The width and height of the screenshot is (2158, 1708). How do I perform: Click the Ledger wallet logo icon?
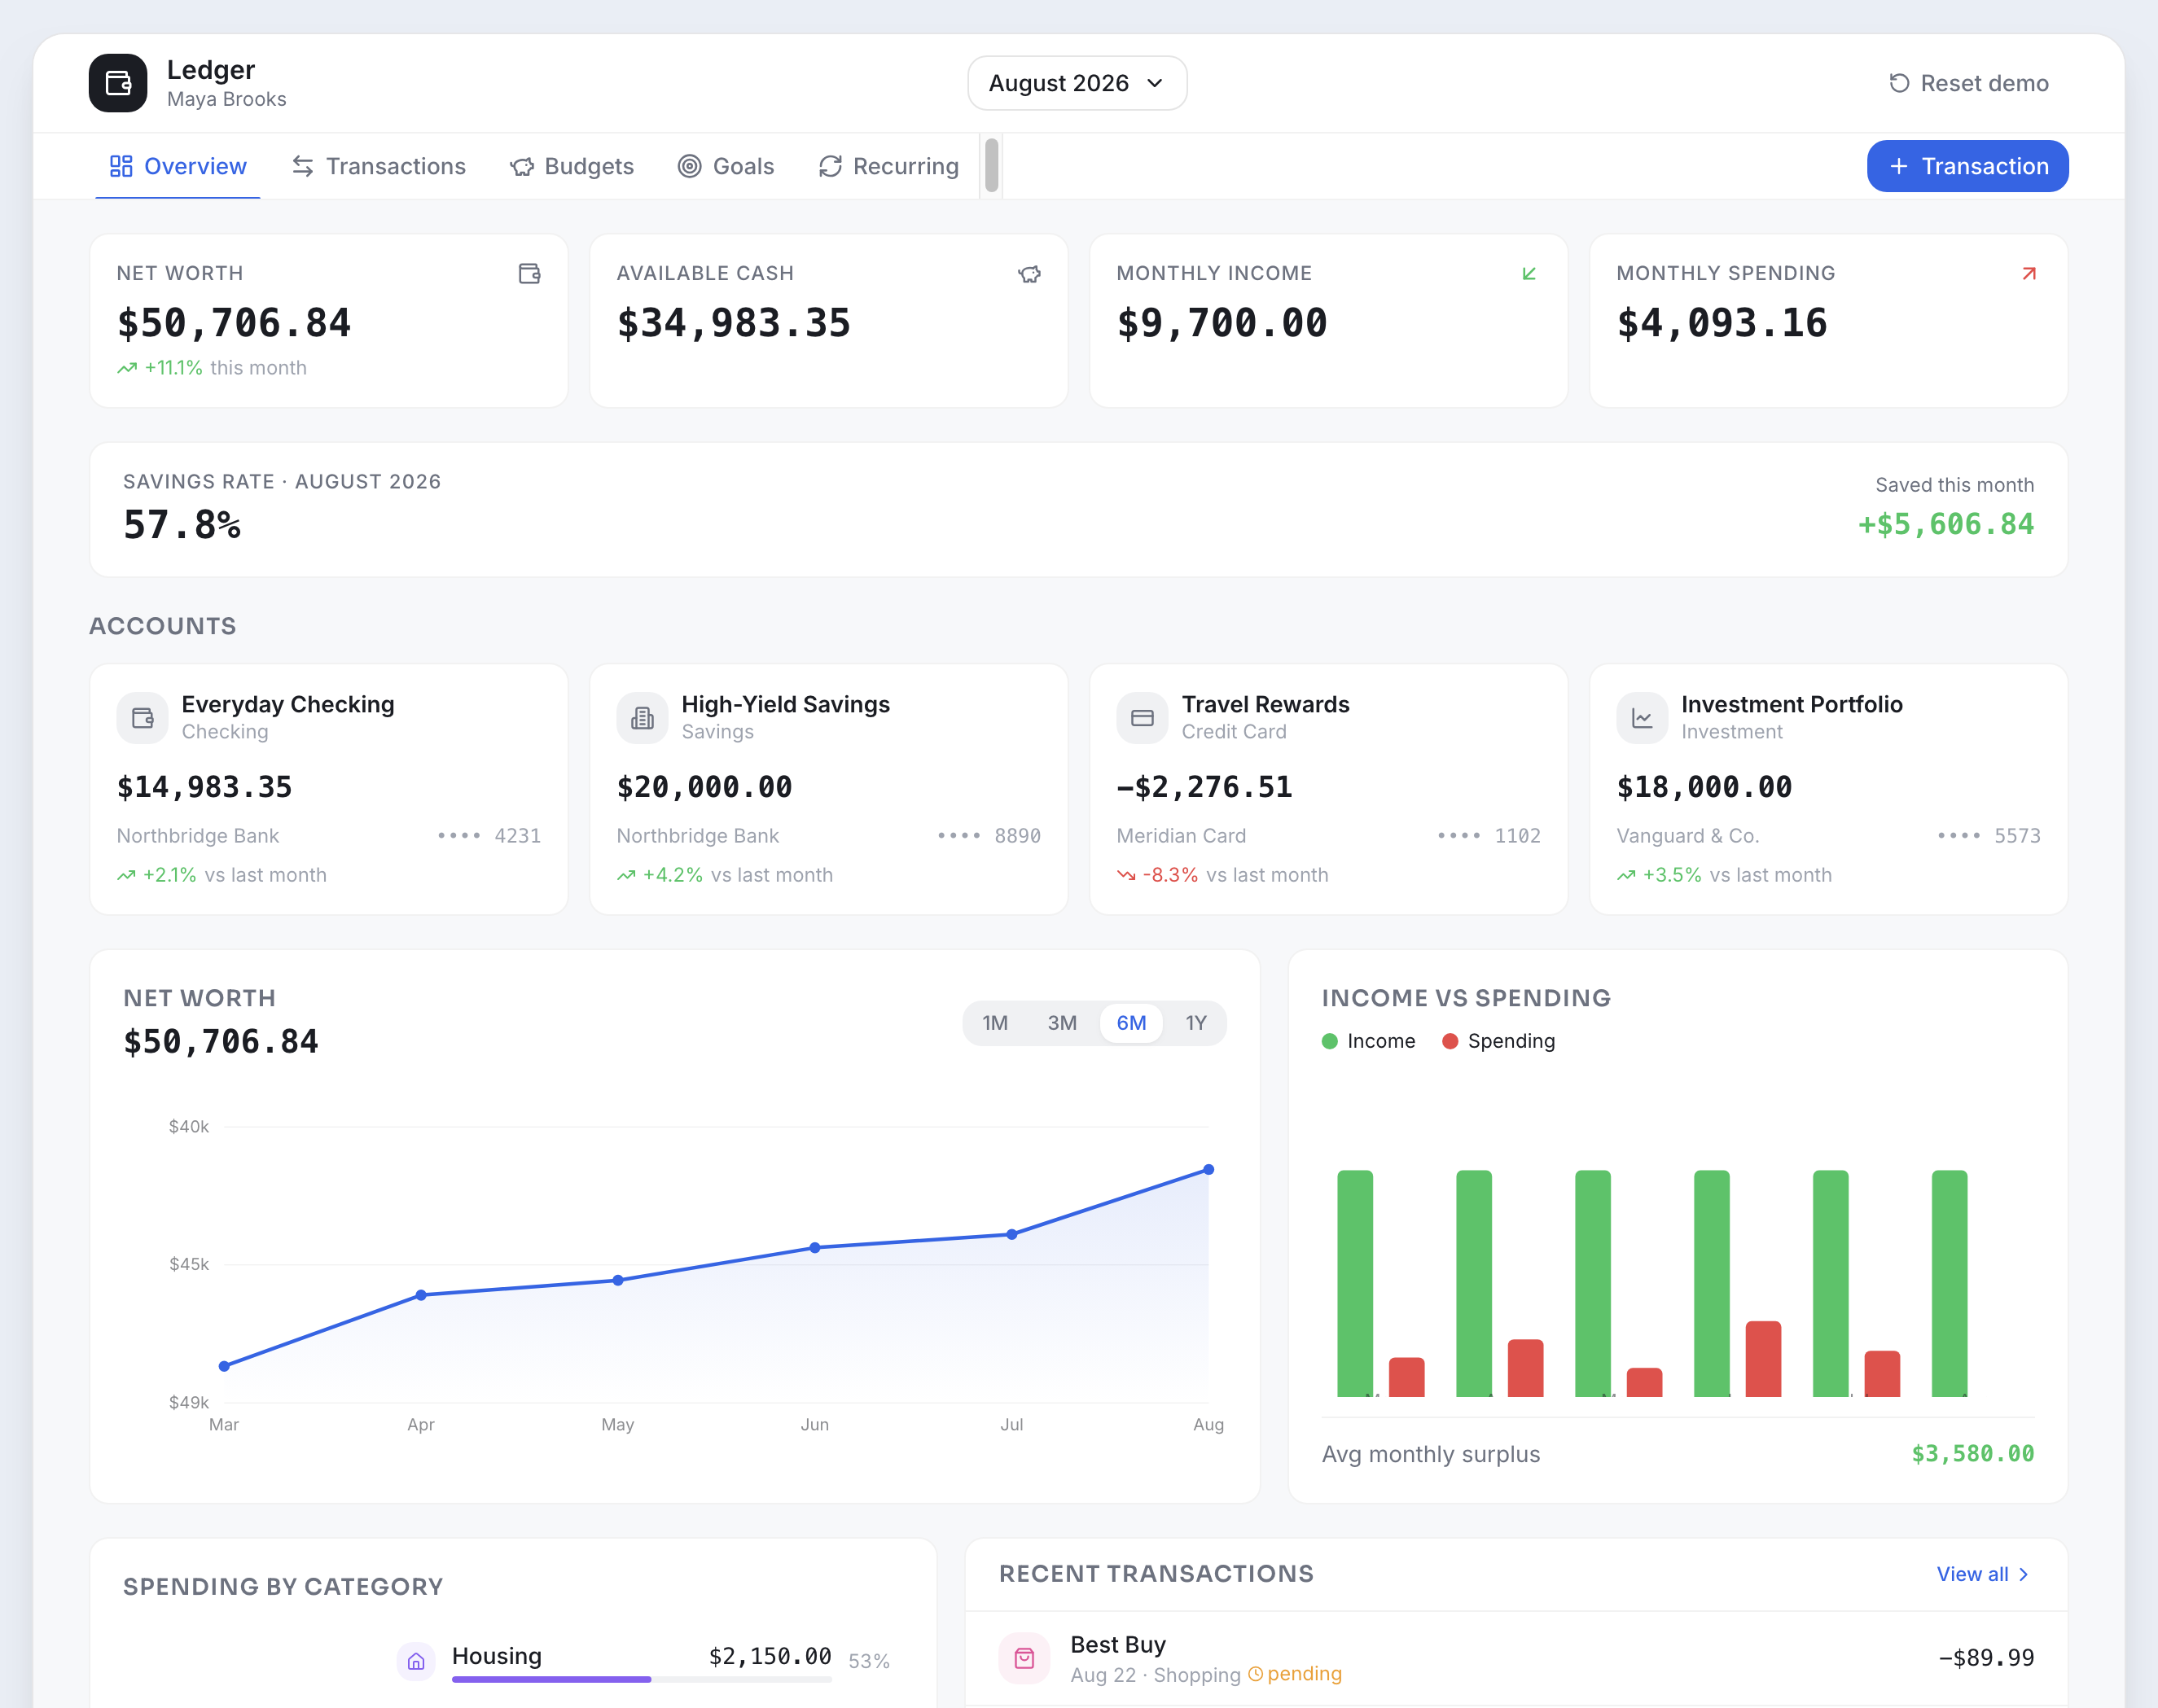point(118,83)
